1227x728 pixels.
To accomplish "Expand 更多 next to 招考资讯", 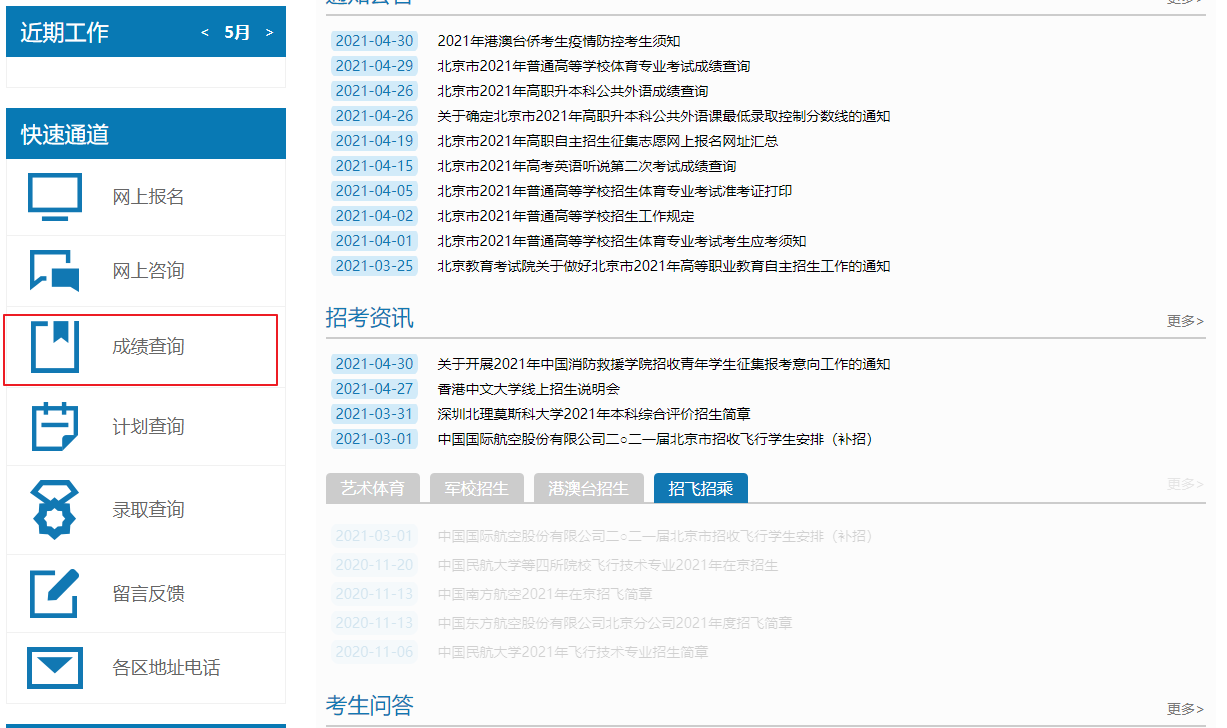I will [1185, 321].
